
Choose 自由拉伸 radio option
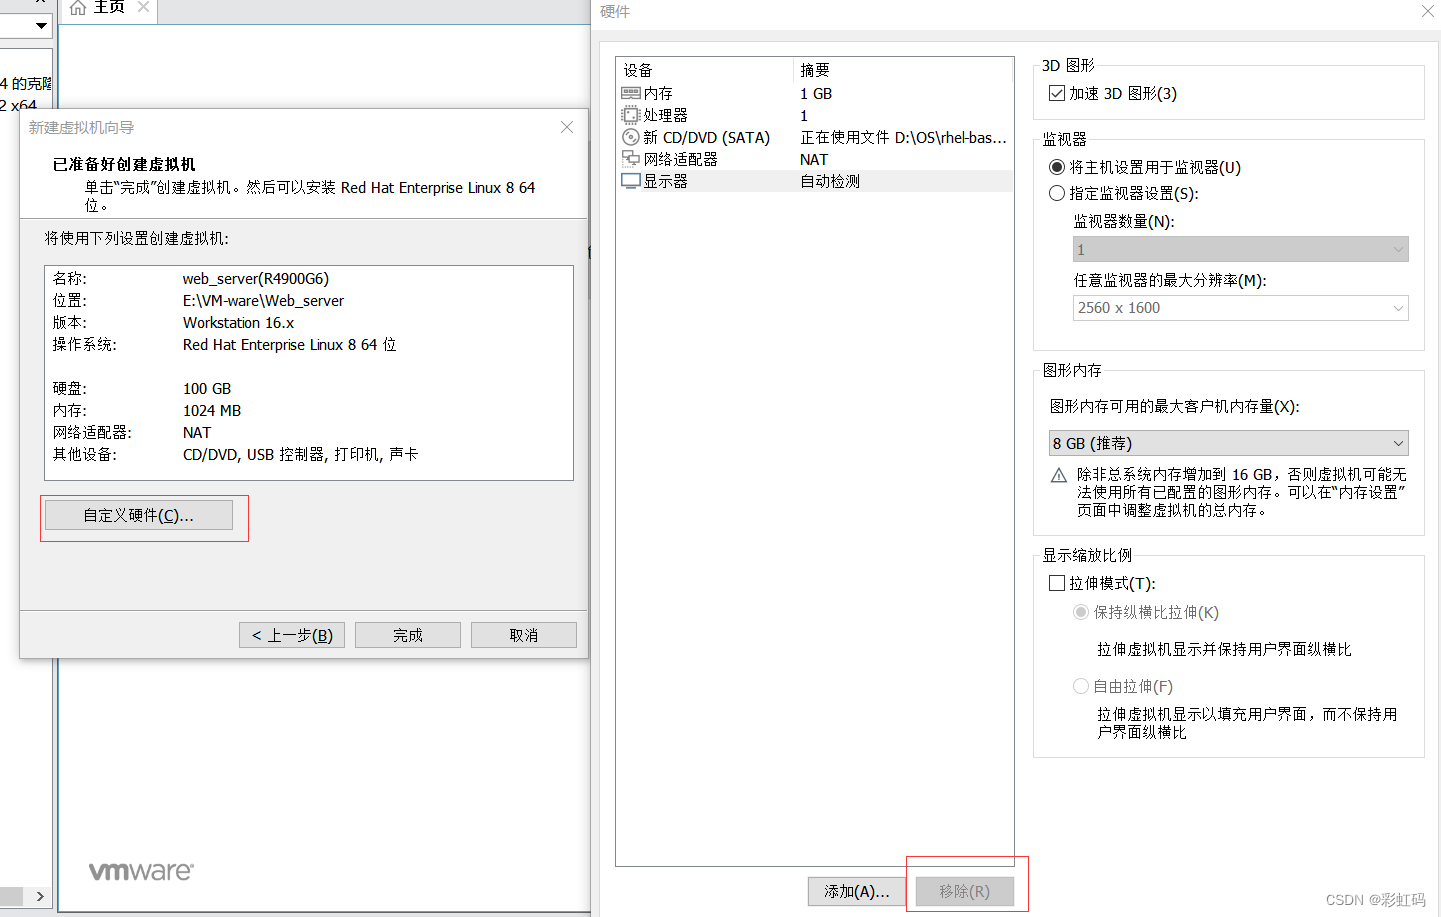click(x=1081, y=686)
